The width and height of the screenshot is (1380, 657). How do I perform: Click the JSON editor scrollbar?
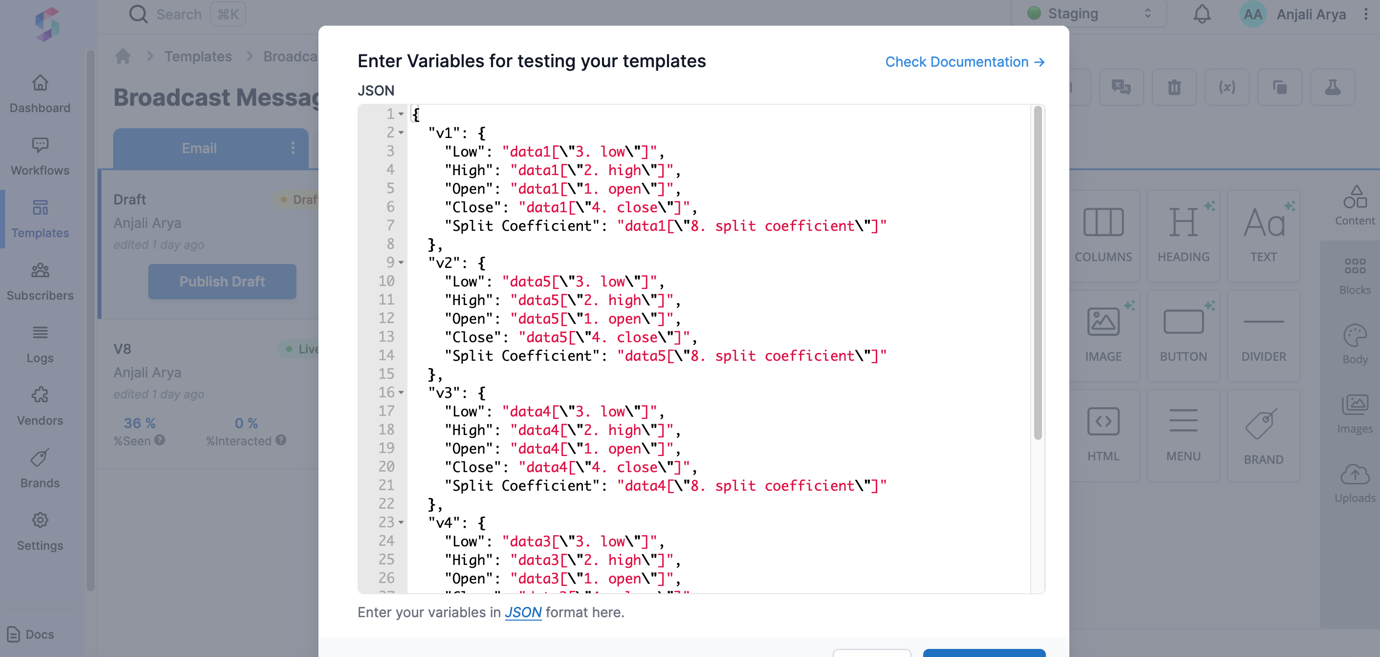point(1038,273)
